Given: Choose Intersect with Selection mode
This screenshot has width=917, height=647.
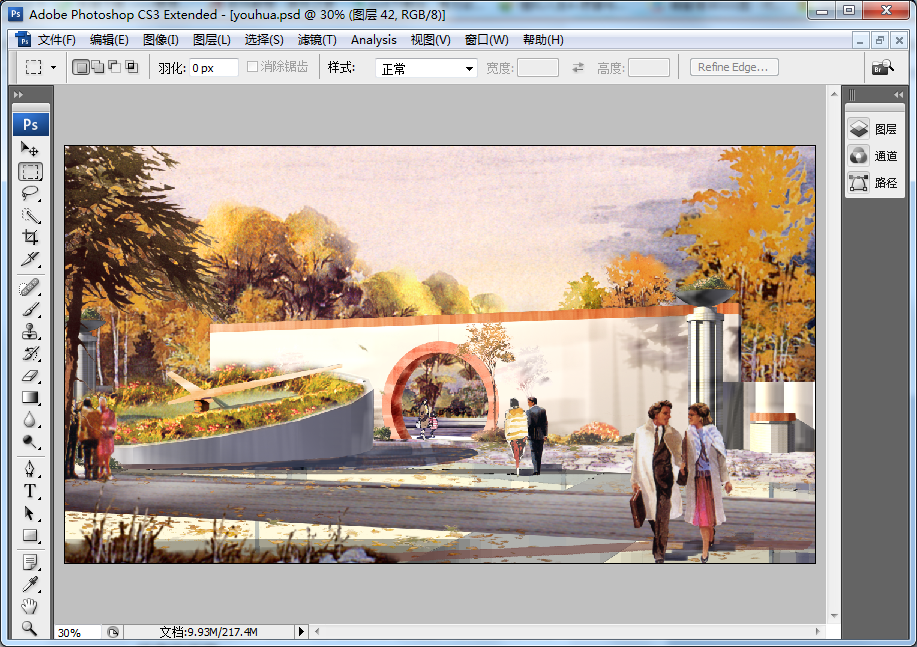Looking at the screenshot, I should (132, 67).
